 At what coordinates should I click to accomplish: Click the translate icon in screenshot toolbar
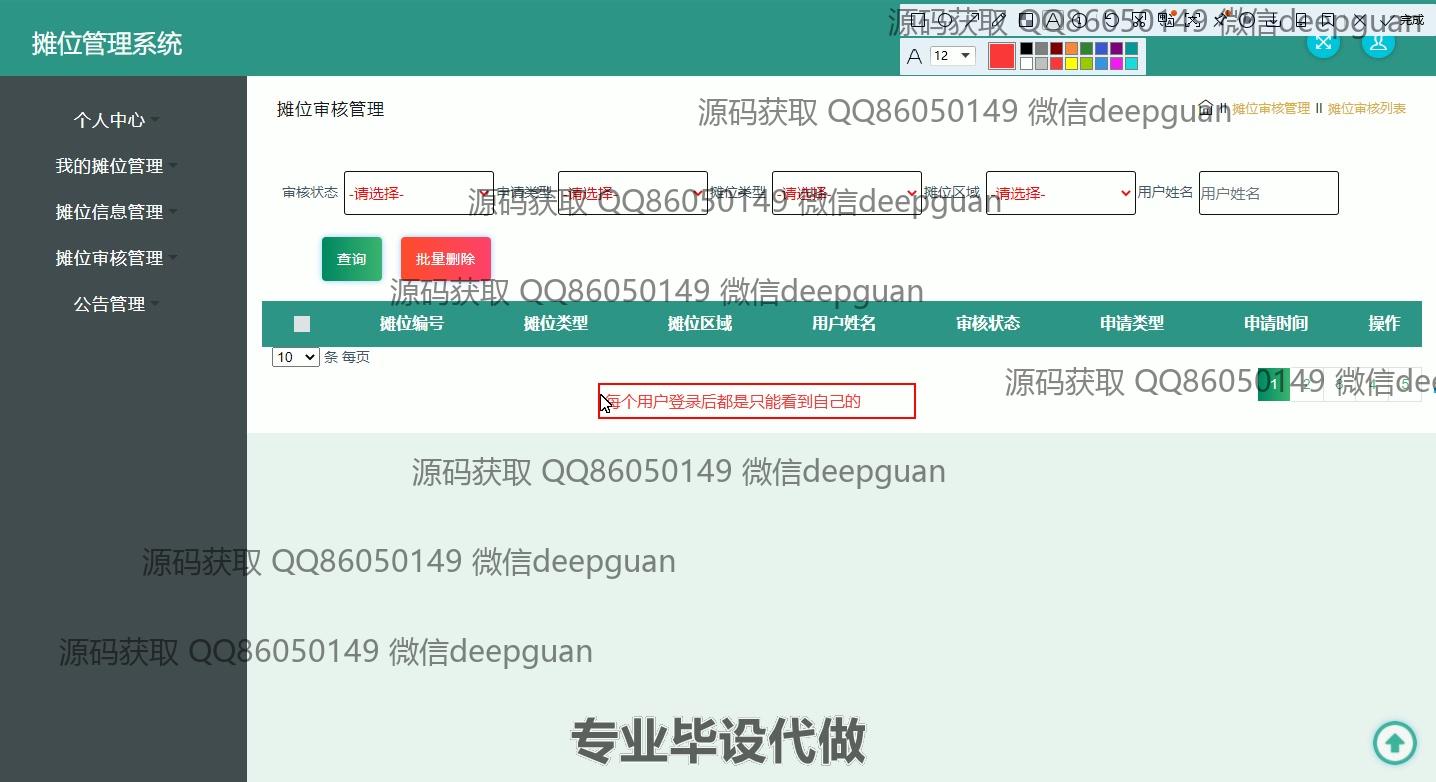click(1165, 20)
